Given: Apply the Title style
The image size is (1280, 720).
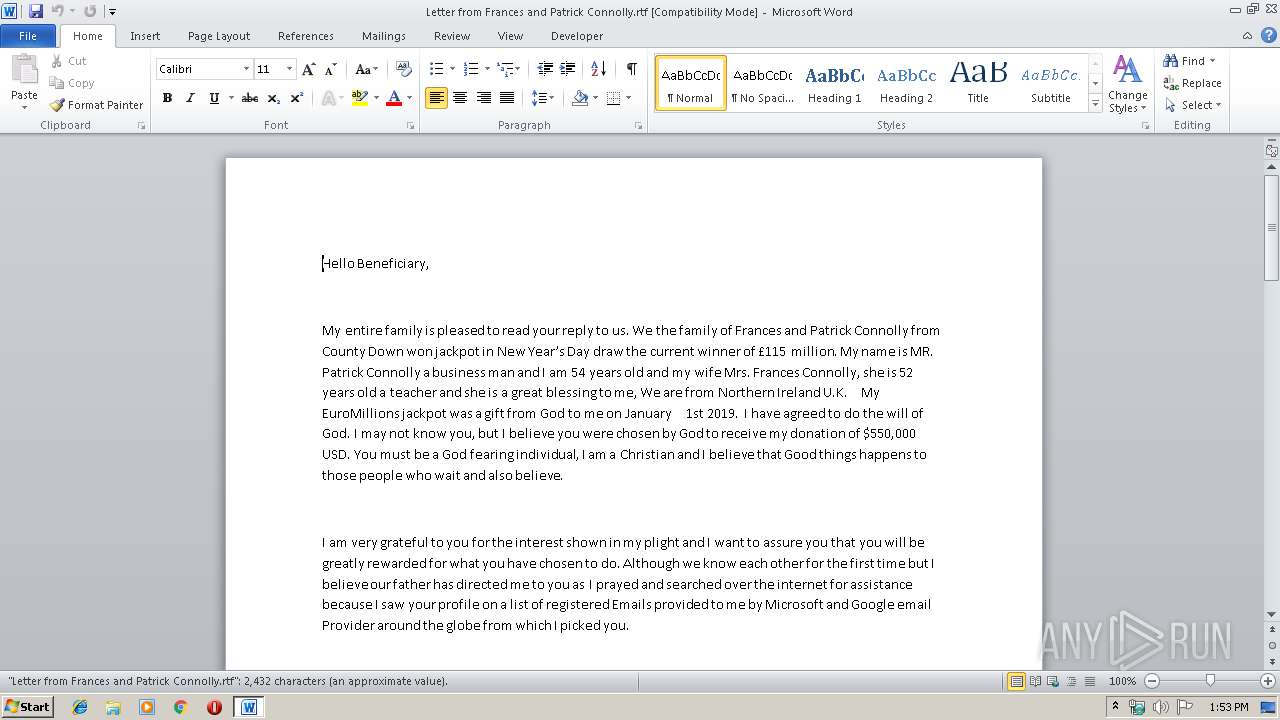Looking at the screenshot, I should point(978,83).
